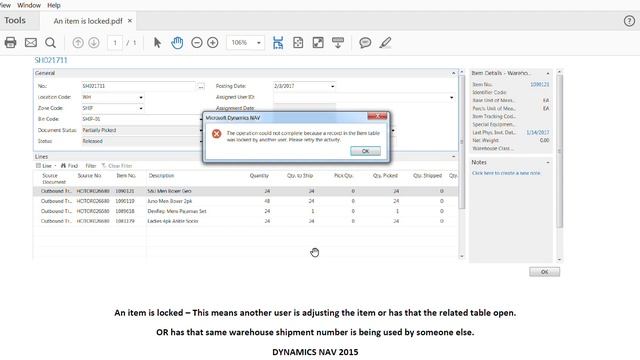Open the Location Code dropdown

click(x=141, y=97)
